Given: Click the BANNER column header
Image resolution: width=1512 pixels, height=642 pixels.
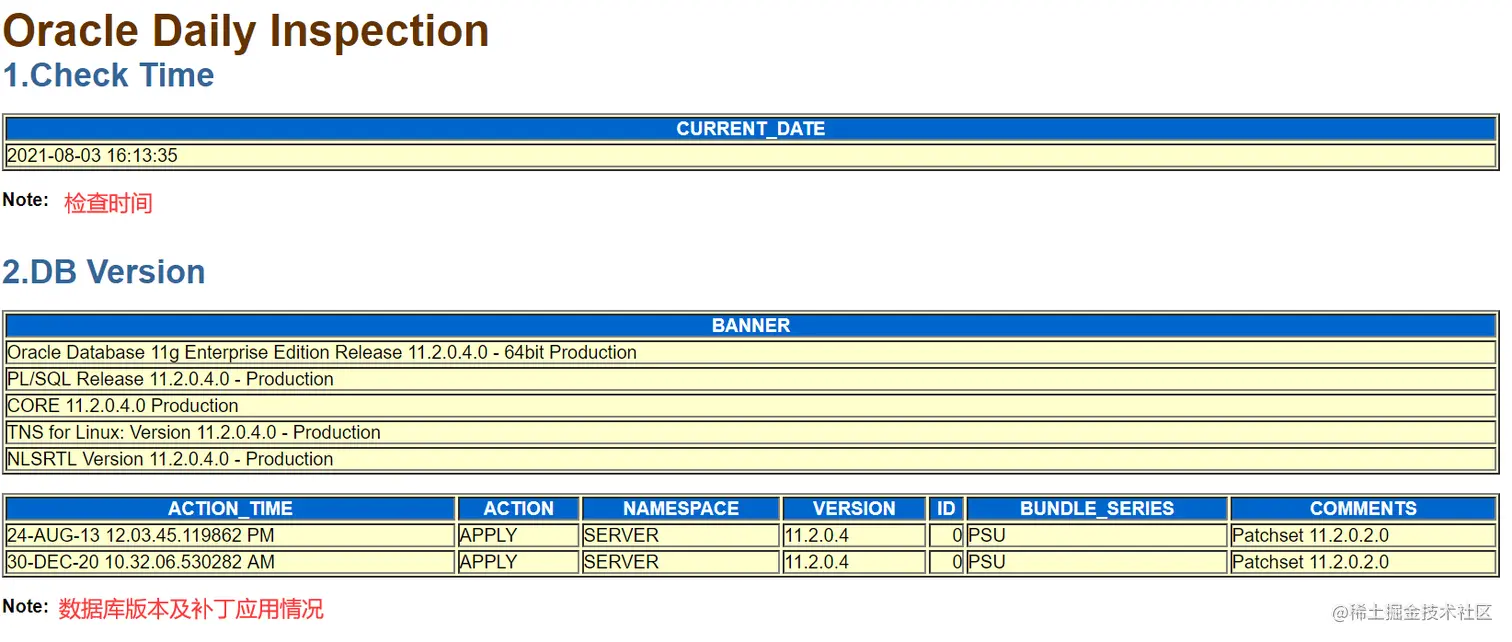Looking at the screenshot, I should click(750, 326).
